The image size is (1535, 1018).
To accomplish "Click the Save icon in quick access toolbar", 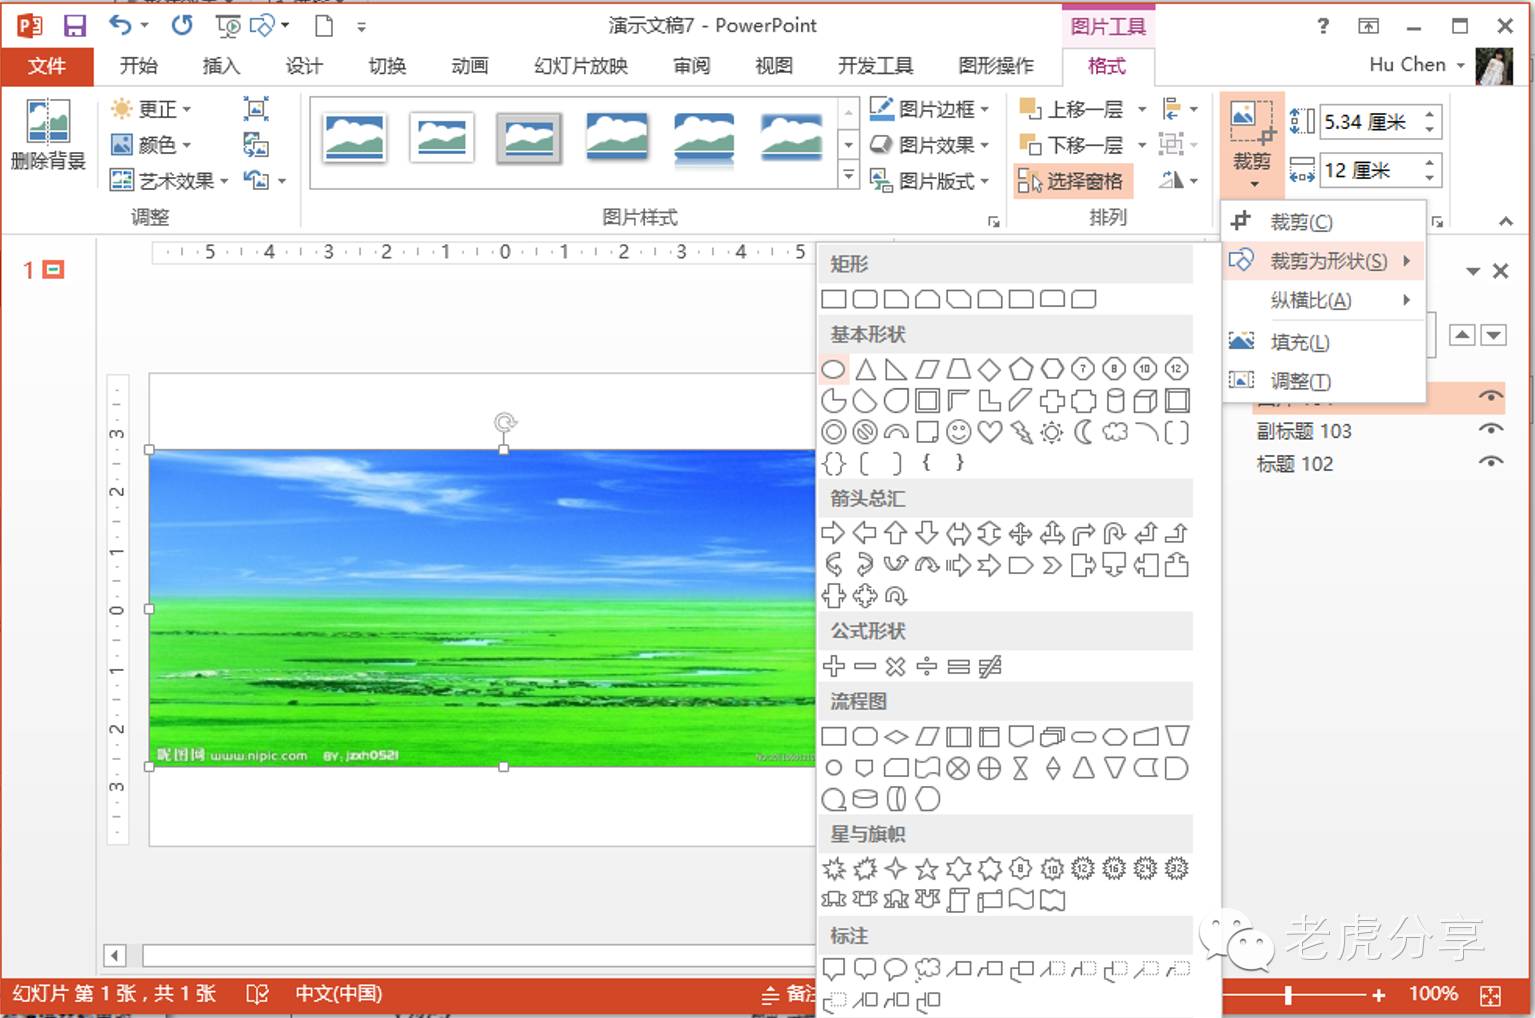I will [x=74, y=26].
